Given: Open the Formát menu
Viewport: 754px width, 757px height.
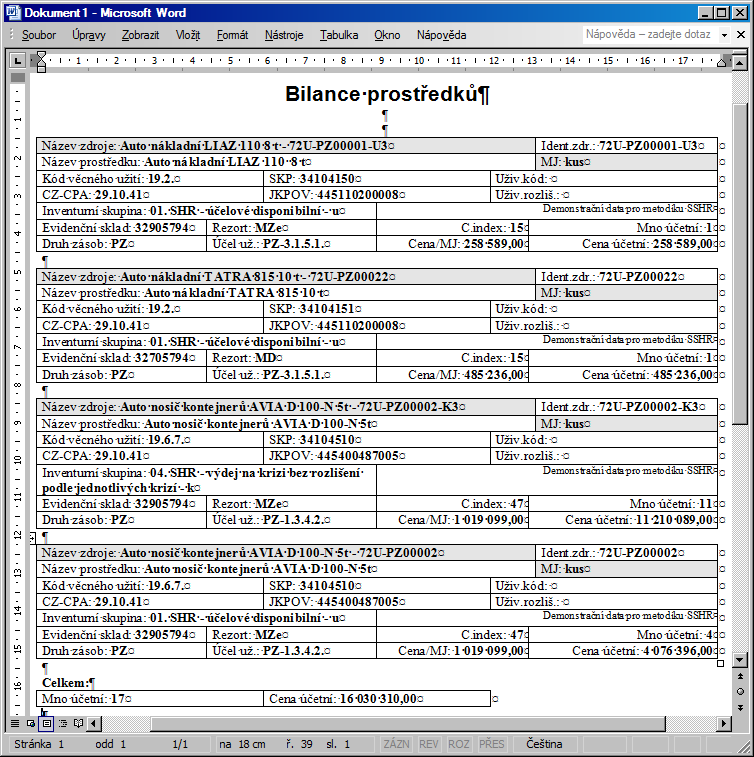Looking at the screenshot, I should (x=232, y=35).
